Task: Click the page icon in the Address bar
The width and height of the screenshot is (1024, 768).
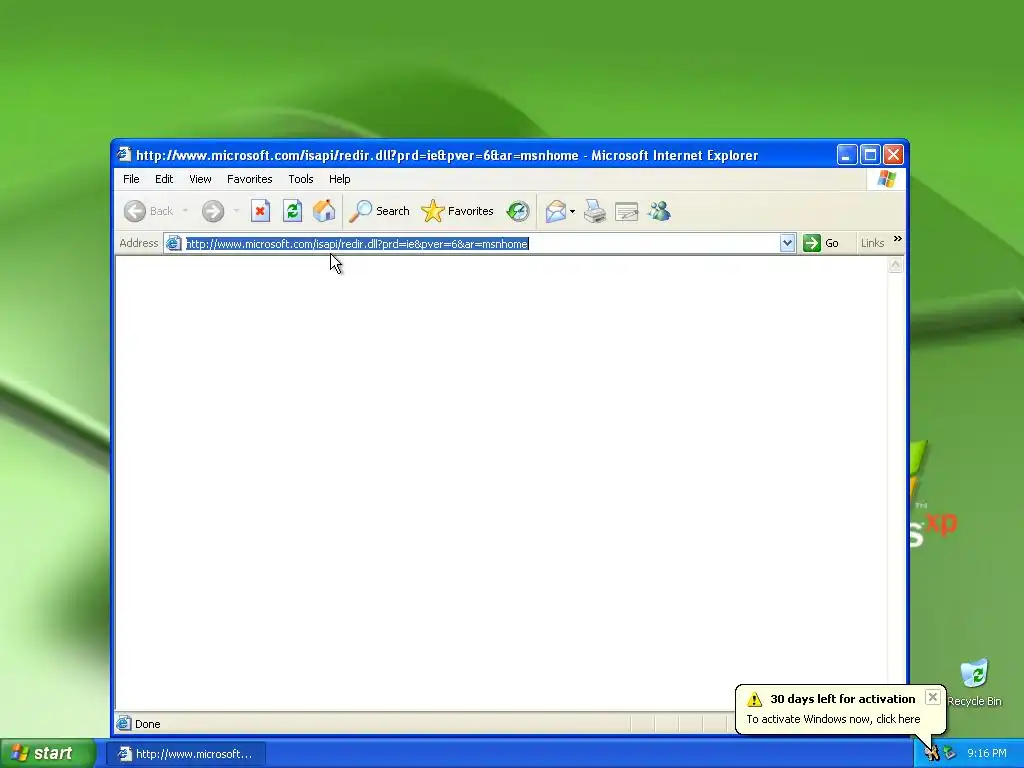Action: (x=173, y=244)
